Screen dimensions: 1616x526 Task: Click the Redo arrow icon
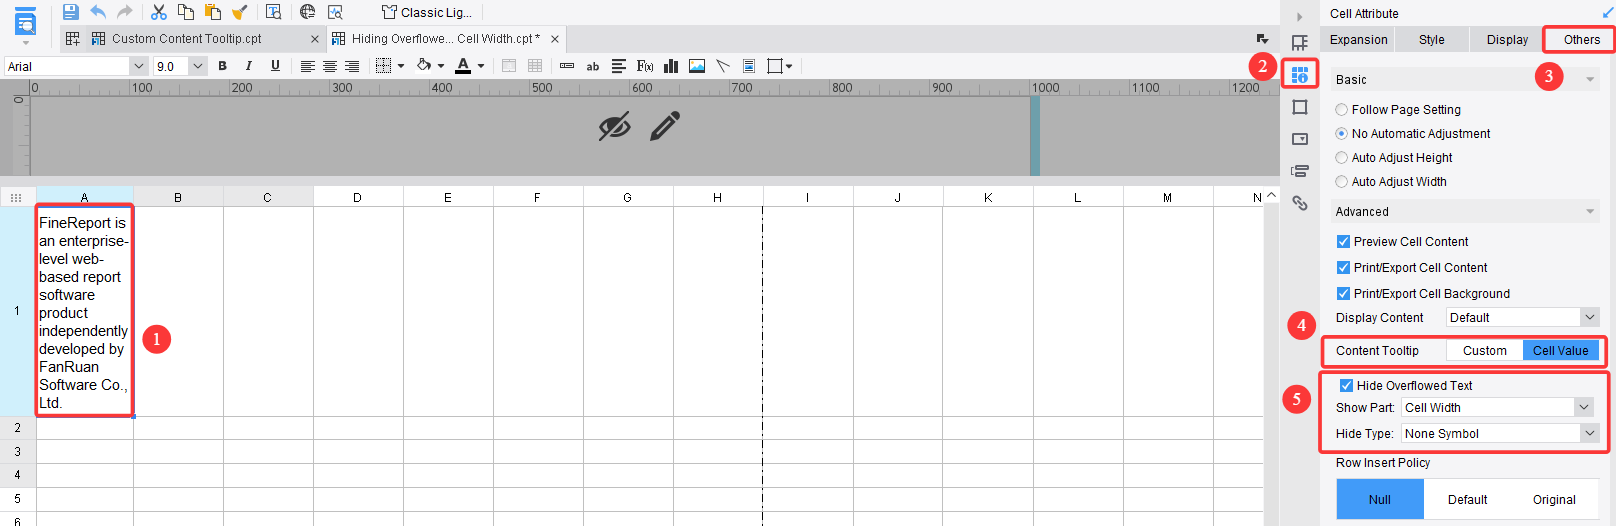pos(125,12)
